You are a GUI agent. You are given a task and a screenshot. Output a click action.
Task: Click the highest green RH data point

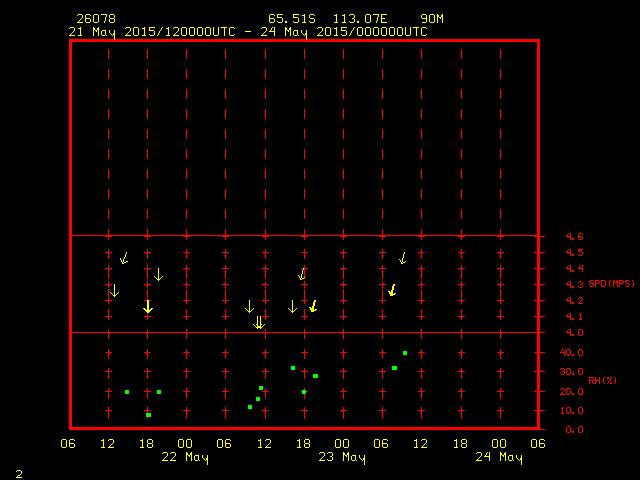[405, 353]
